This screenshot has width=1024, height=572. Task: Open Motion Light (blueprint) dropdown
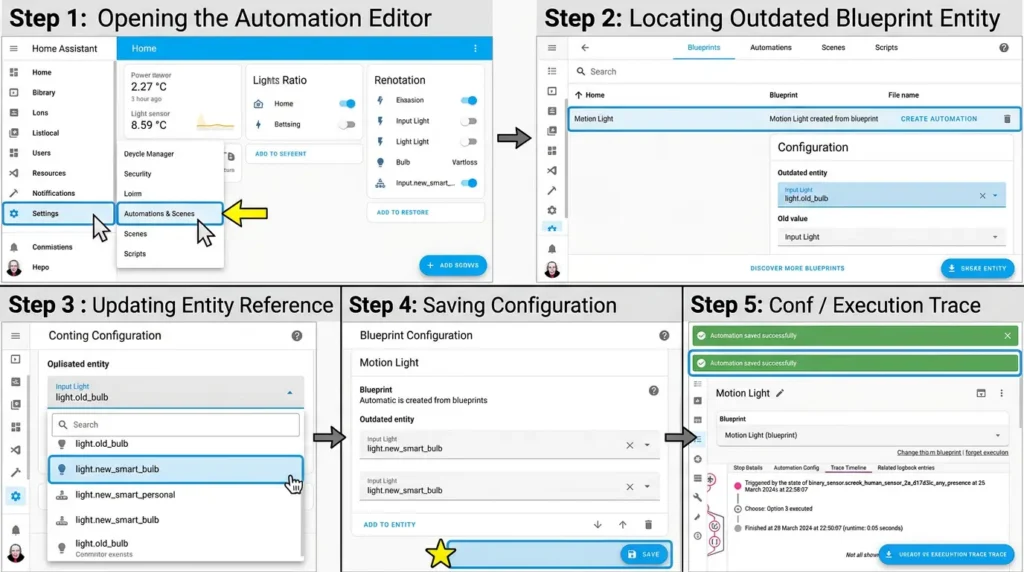click(x=862, y=436)
